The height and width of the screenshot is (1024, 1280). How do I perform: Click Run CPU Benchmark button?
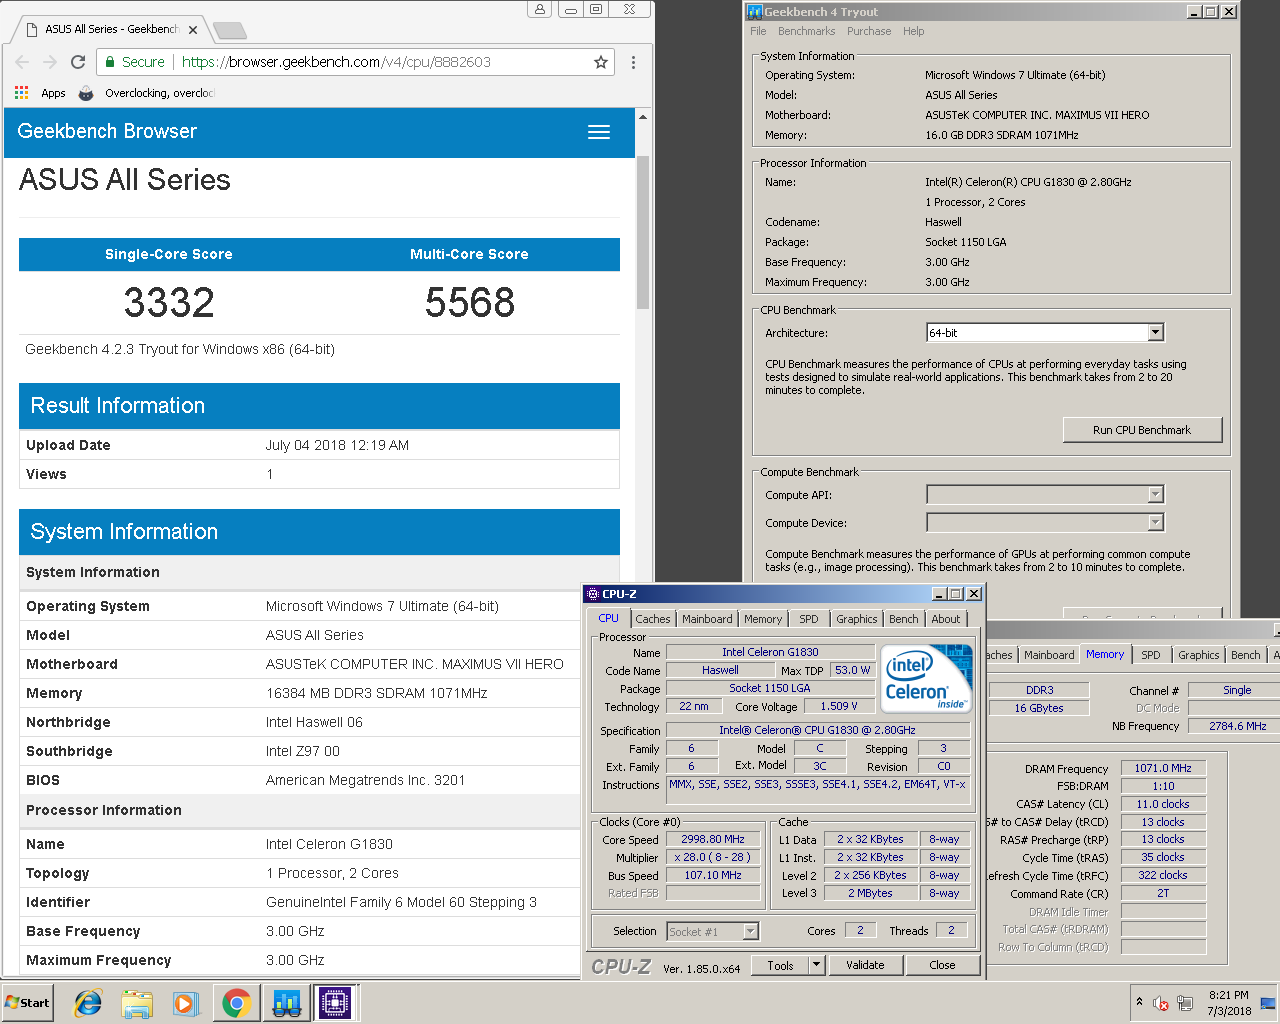[x=1142, y=430]
